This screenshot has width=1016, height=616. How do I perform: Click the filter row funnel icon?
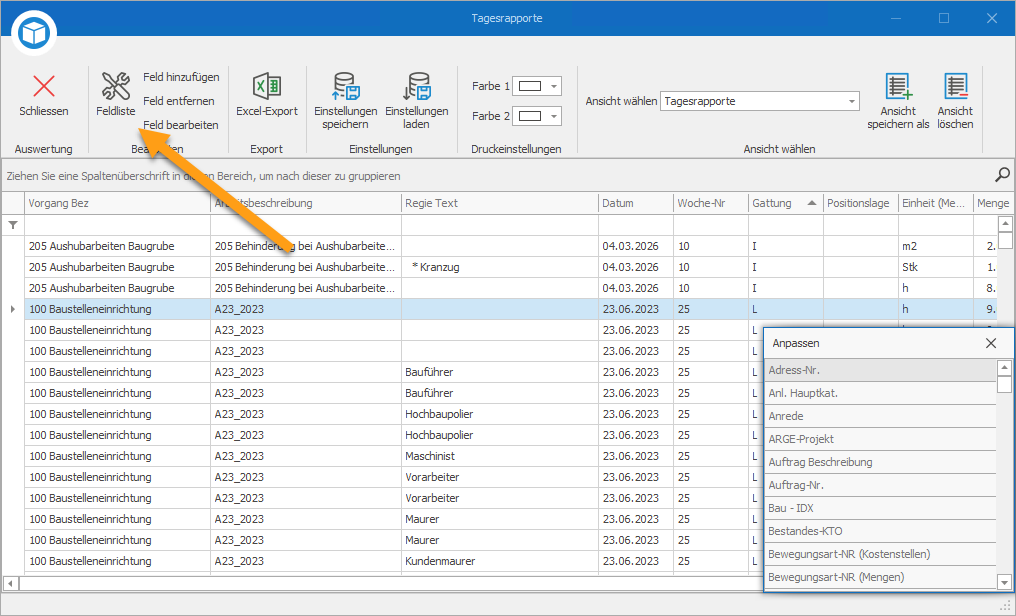tap(13, 225)
